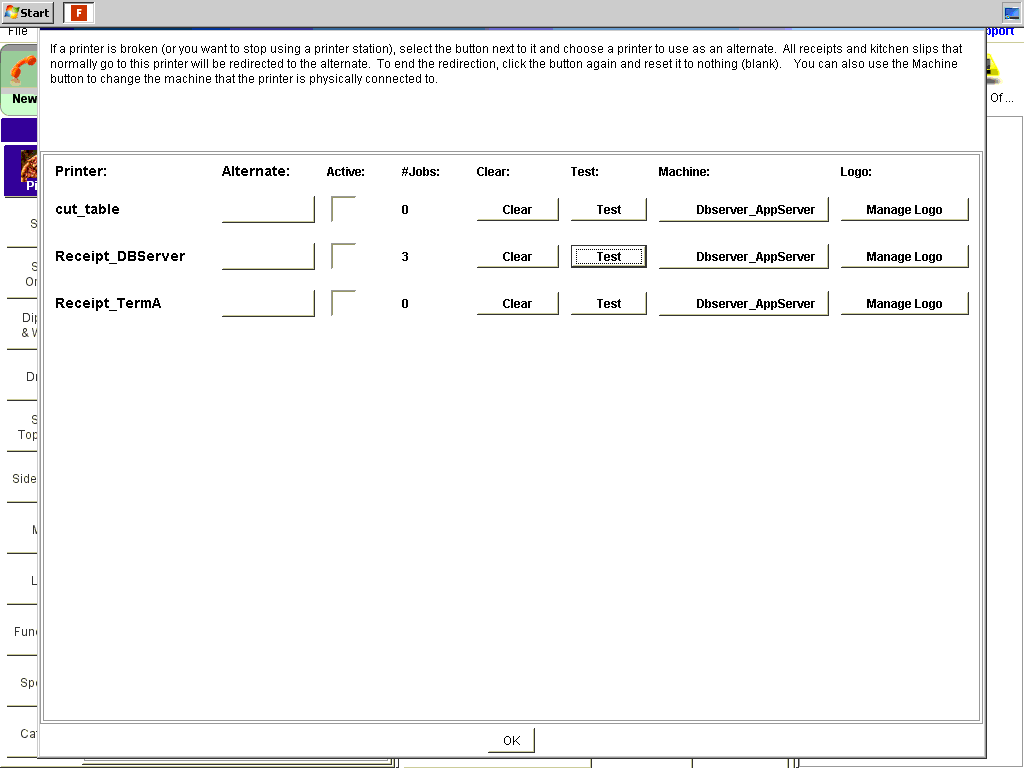The height and width of the screenshot is (768, 1024).
Task: Open the Windows Start menu
Action: click(27, 13)
